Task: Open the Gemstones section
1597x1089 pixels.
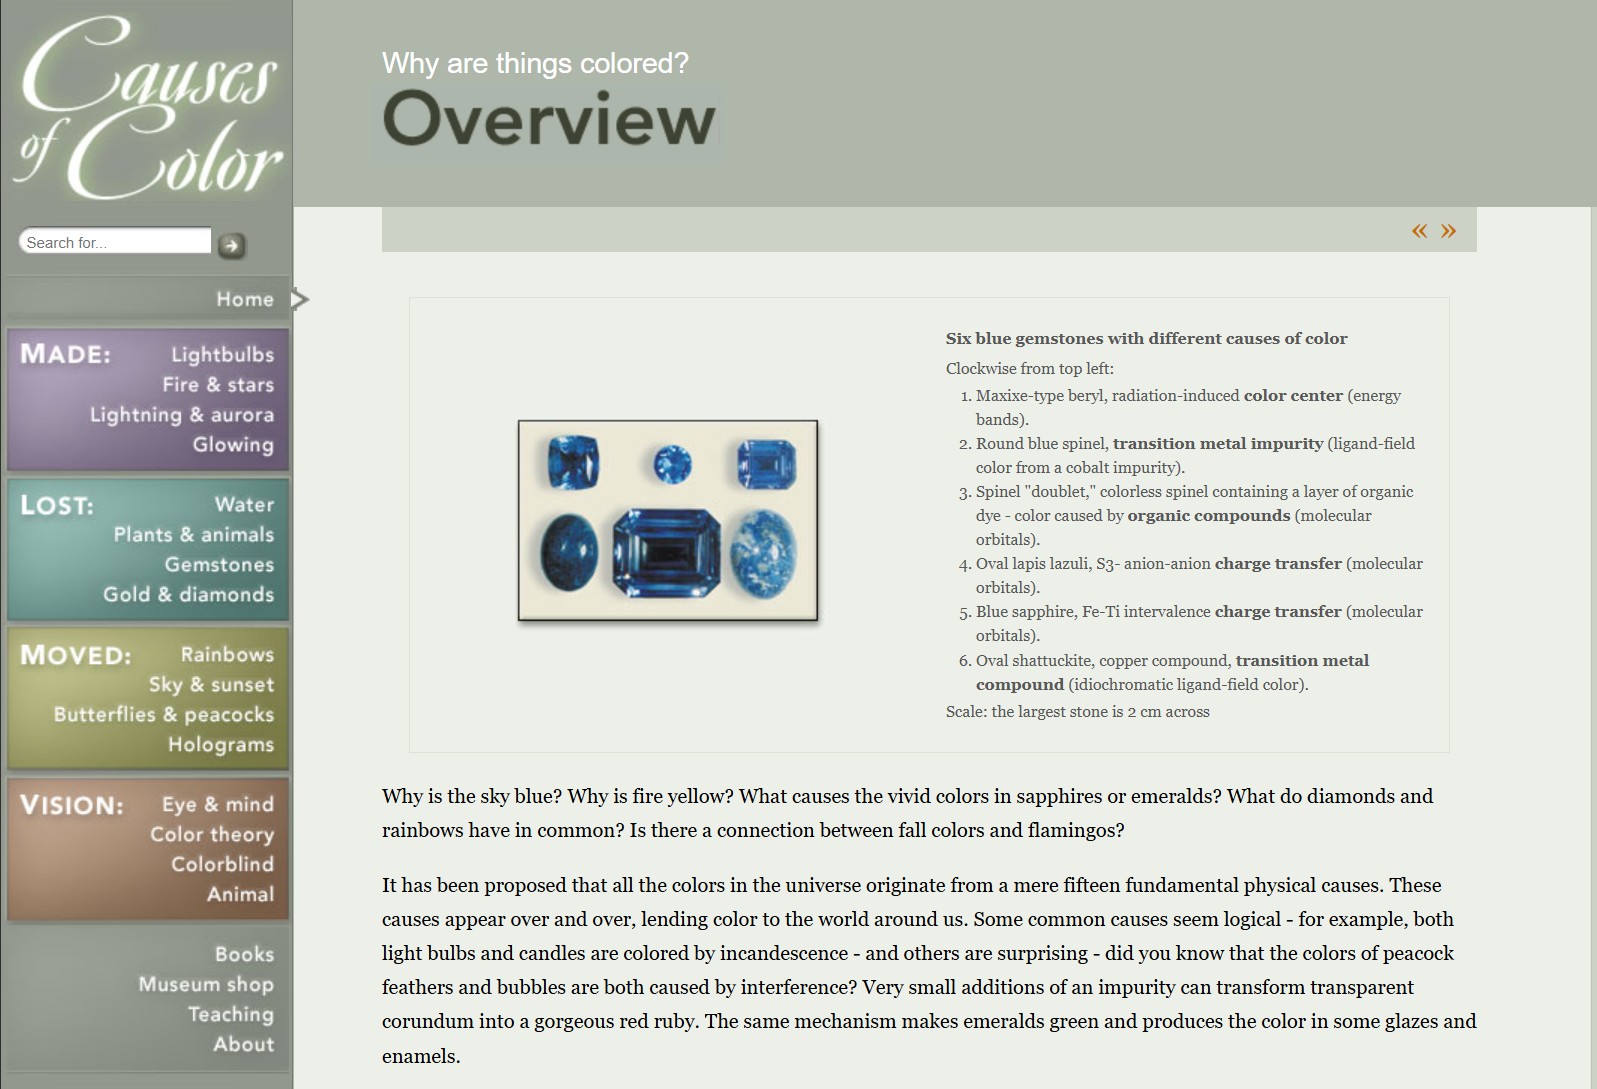Action: click(219, 564)
